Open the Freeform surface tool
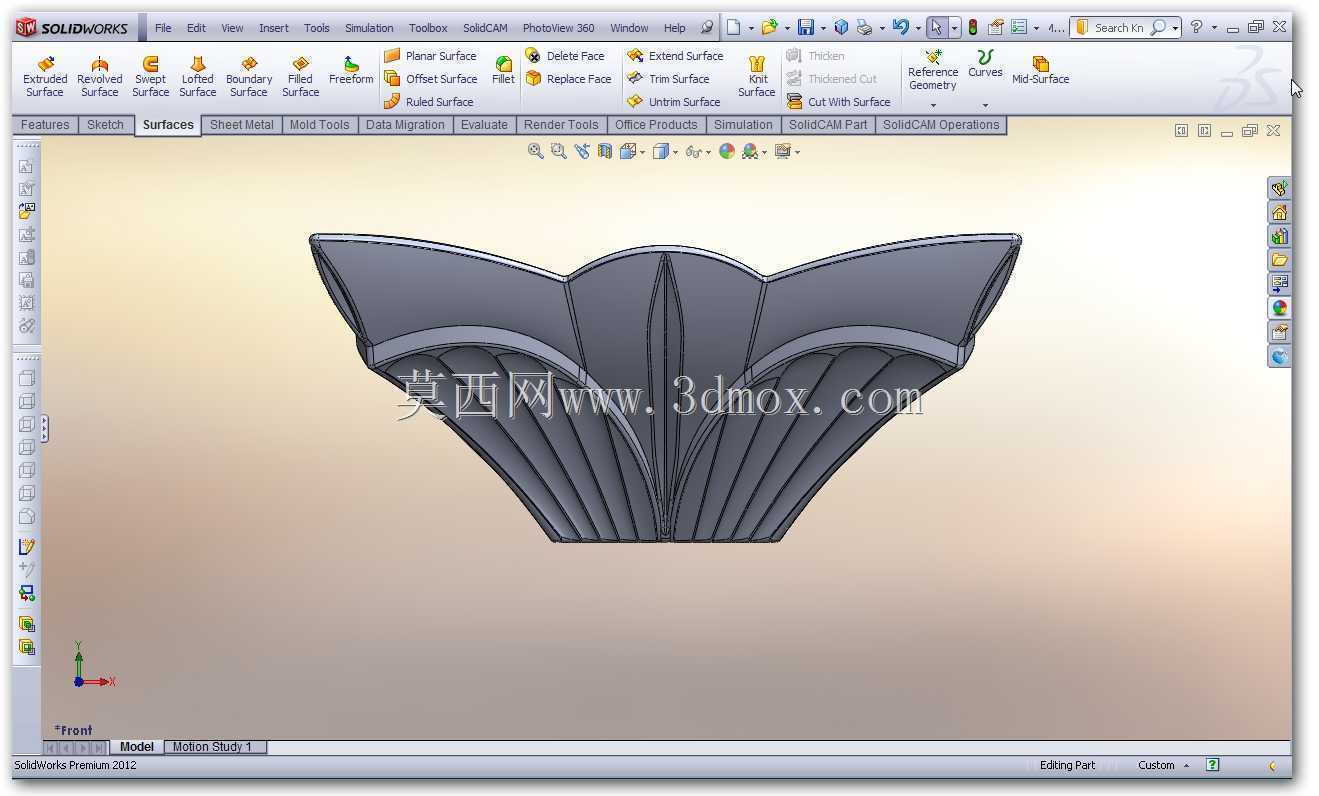 (x=351, y=71)
